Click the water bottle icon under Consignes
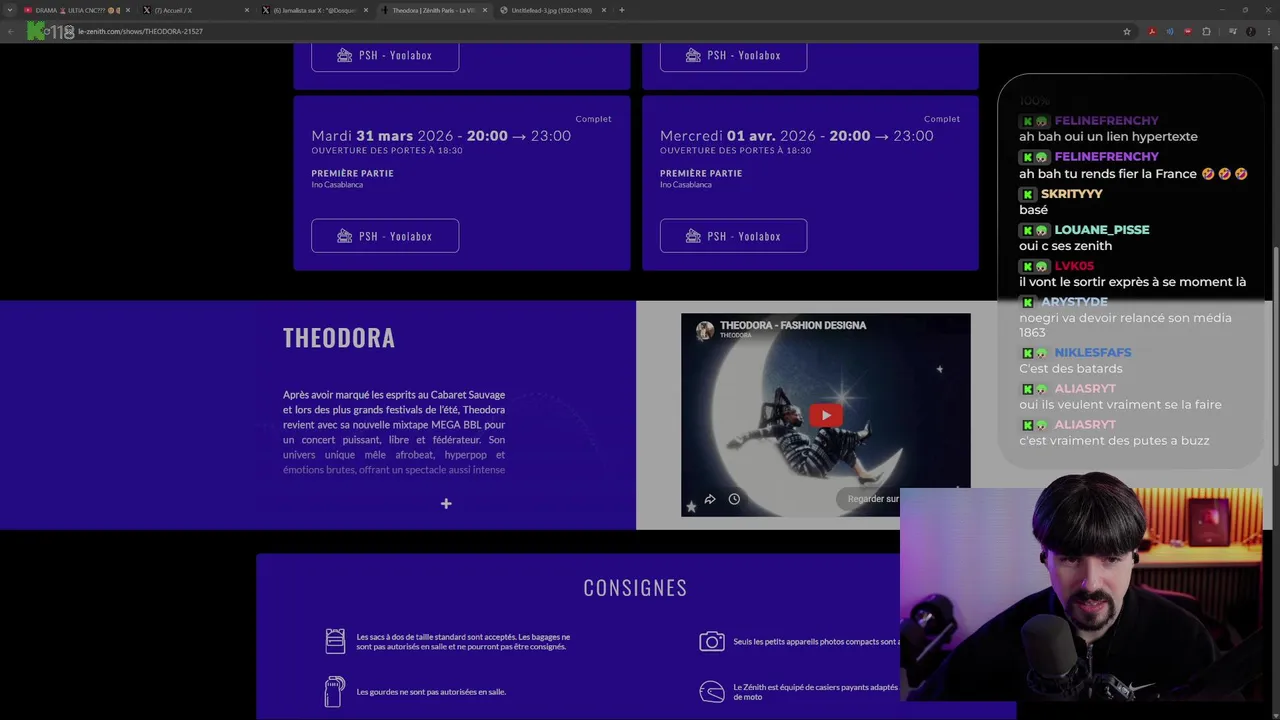Image resolution: width=1280 pixels, height=720 pixels. (335, 691)
